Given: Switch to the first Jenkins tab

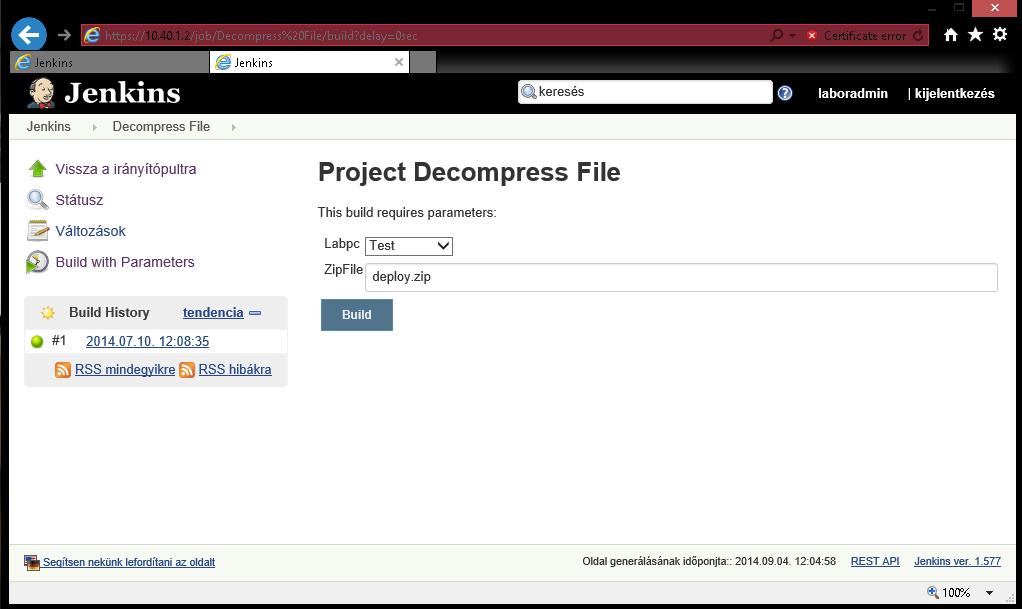Looking at the screenshot, I should pos(110,63).
